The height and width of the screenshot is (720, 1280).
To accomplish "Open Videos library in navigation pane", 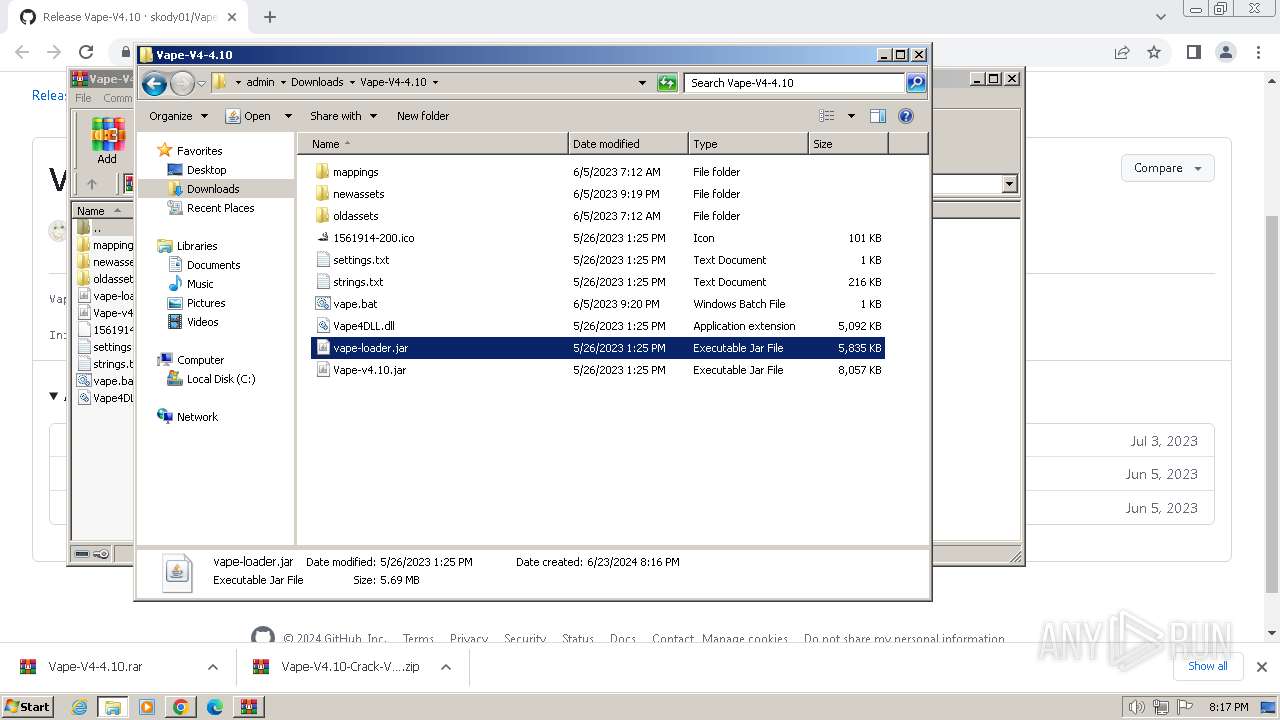I will (x=202, y=322).
